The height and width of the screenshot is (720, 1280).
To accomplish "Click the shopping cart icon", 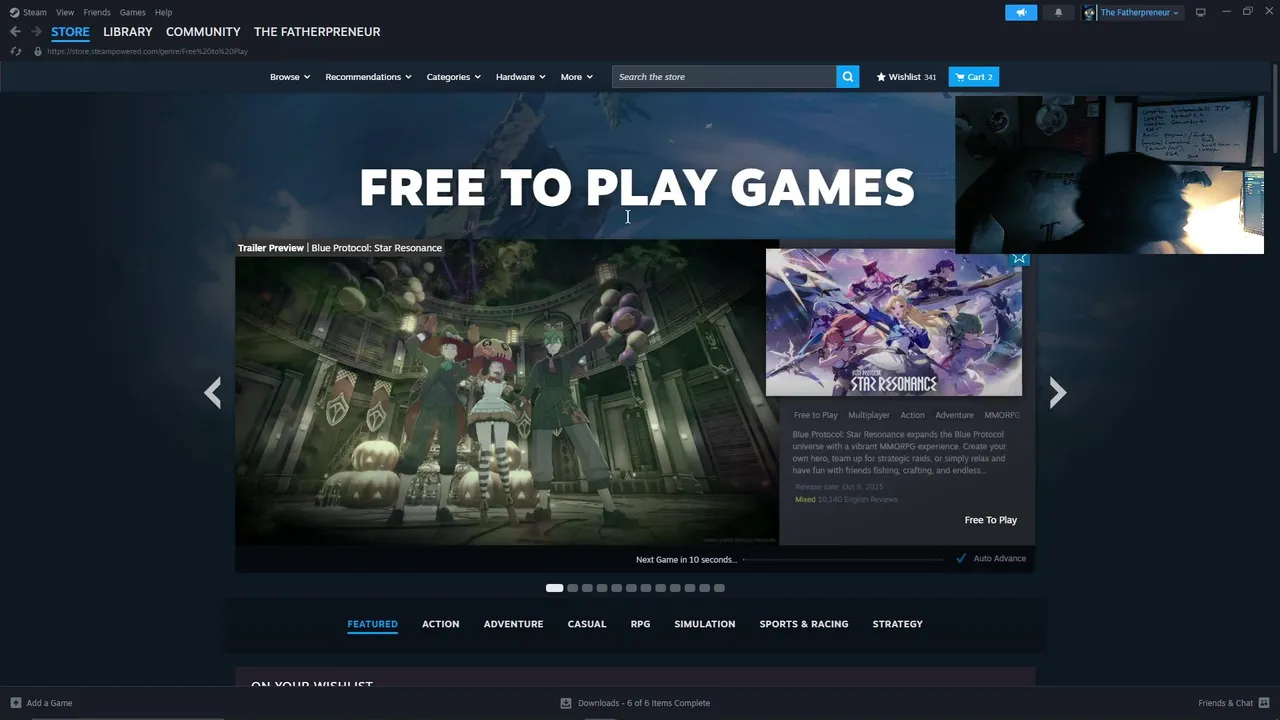I will (x=960, y=77).
